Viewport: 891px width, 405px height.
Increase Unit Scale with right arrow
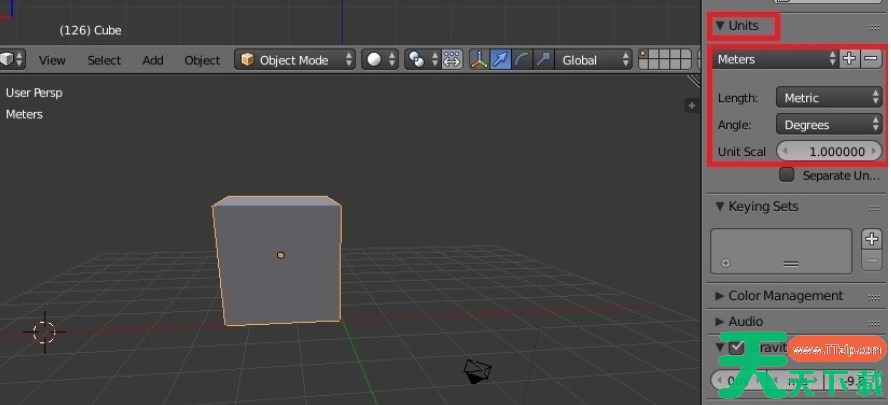(873, 152)
